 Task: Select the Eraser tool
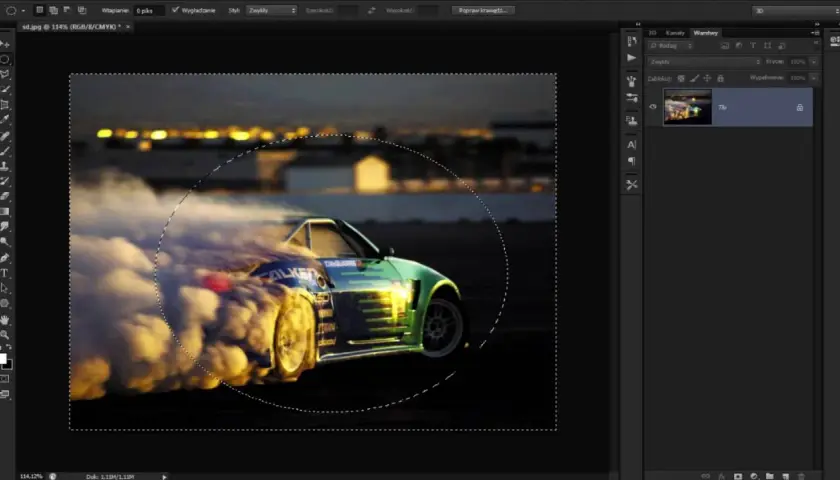click(x=5, y=196)
